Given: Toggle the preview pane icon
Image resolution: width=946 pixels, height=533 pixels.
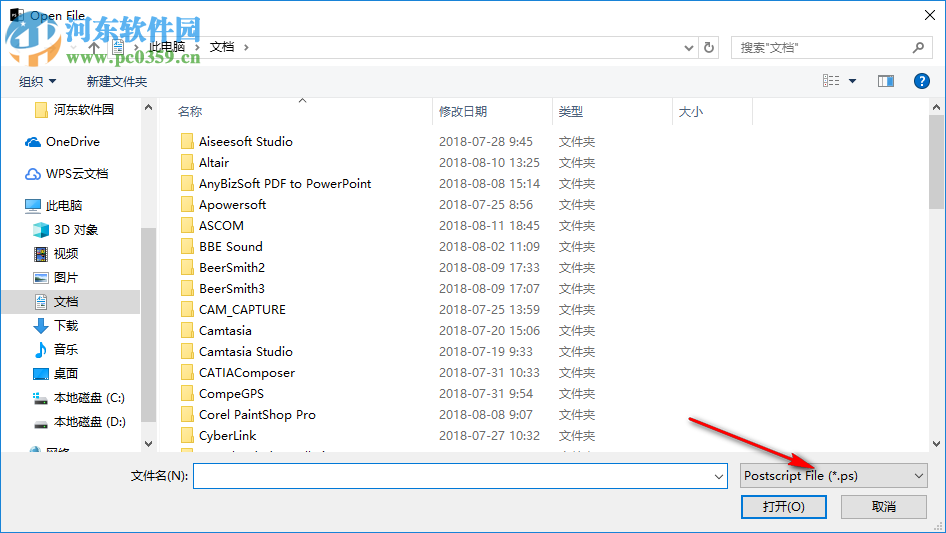Looking at the screenshot, I should [886, 81].
